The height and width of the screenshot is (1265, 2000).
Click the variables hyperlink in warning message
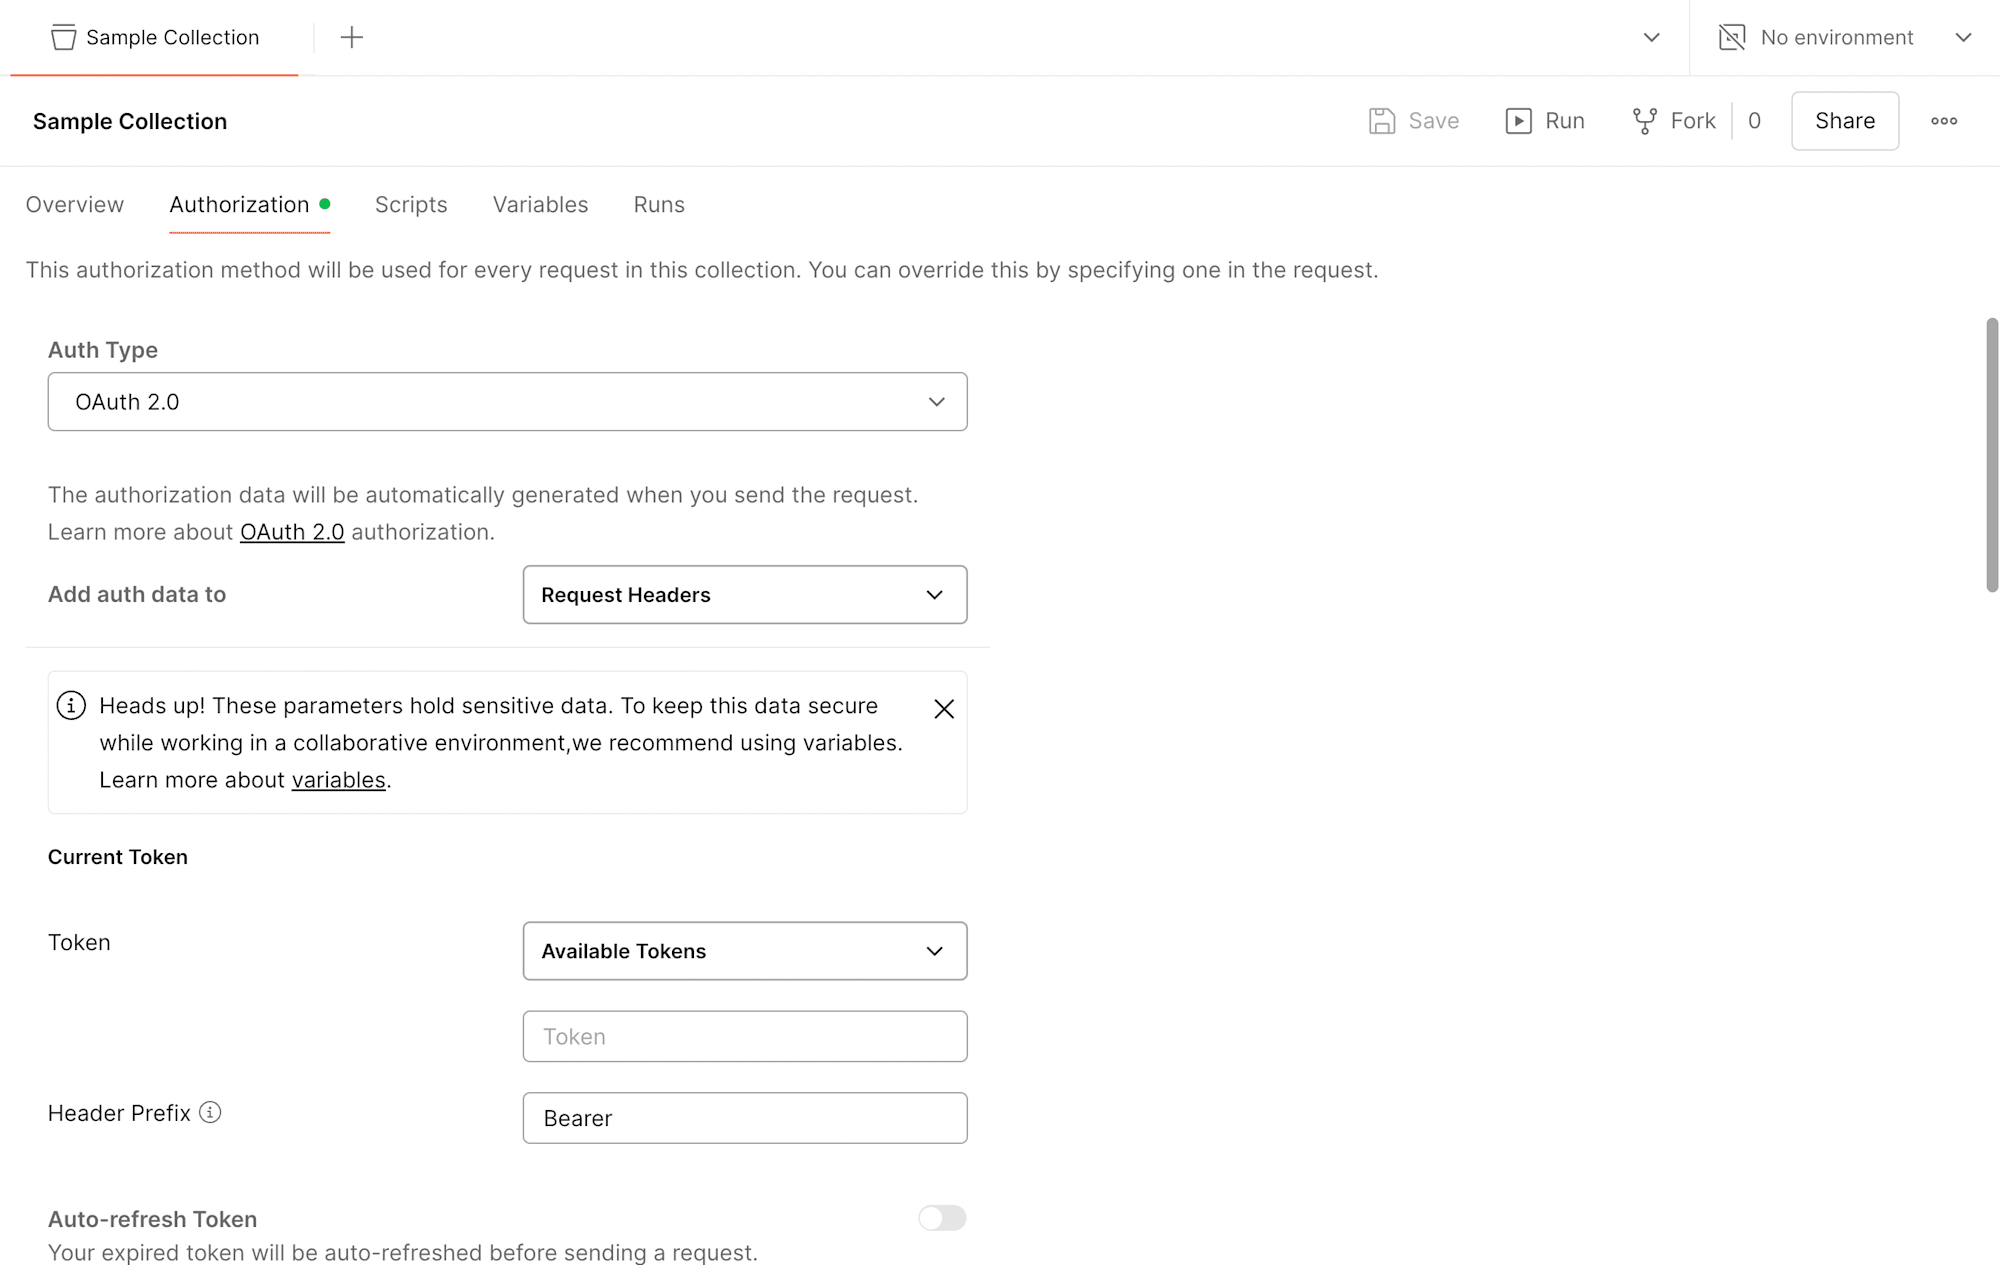pos(338,780)
